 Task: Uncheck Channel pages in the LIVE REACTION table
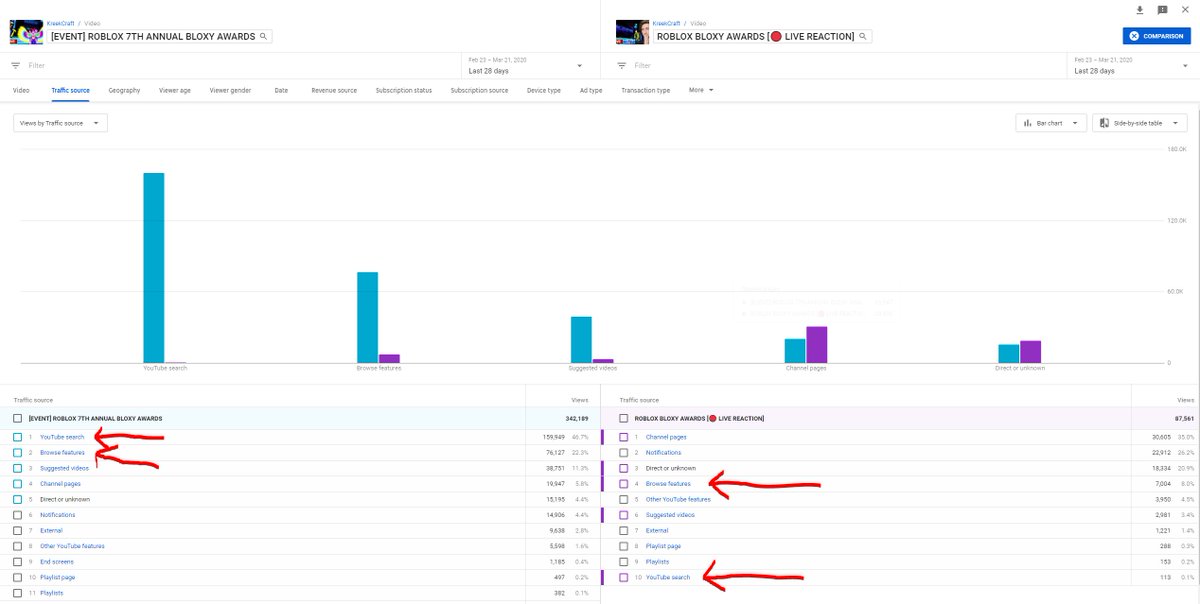coord(624,437)
